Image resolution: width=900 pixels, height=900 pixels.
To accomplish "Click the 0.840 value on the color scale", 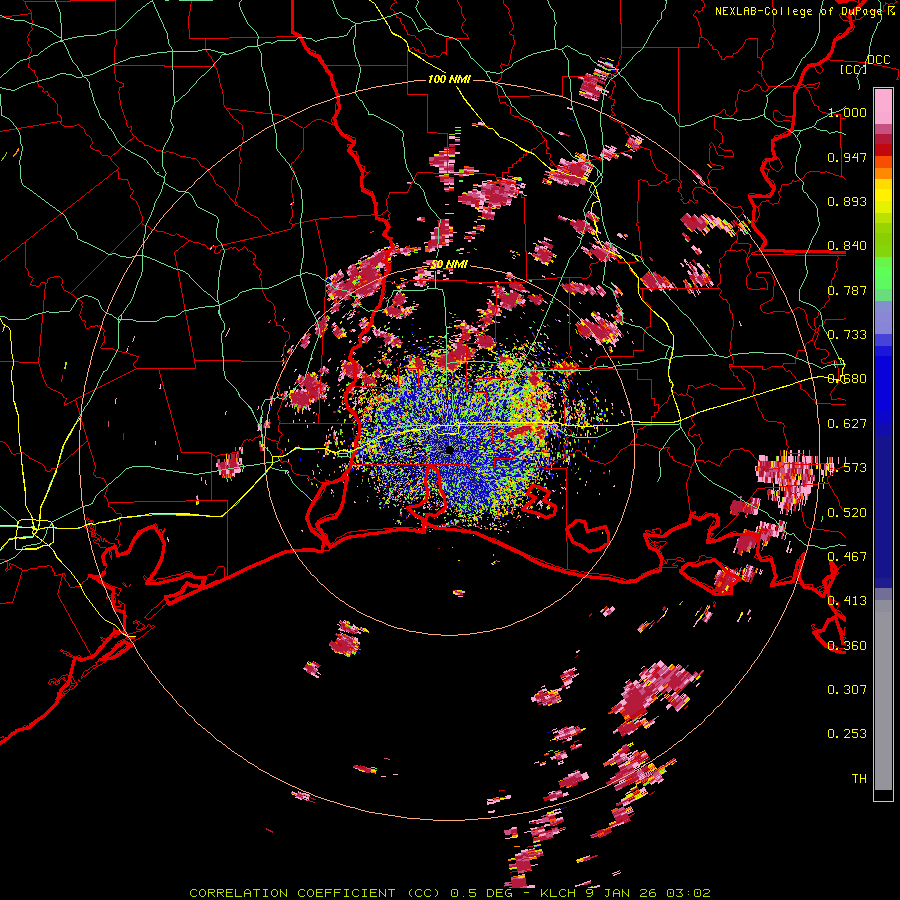I will (x=847, y=246).
